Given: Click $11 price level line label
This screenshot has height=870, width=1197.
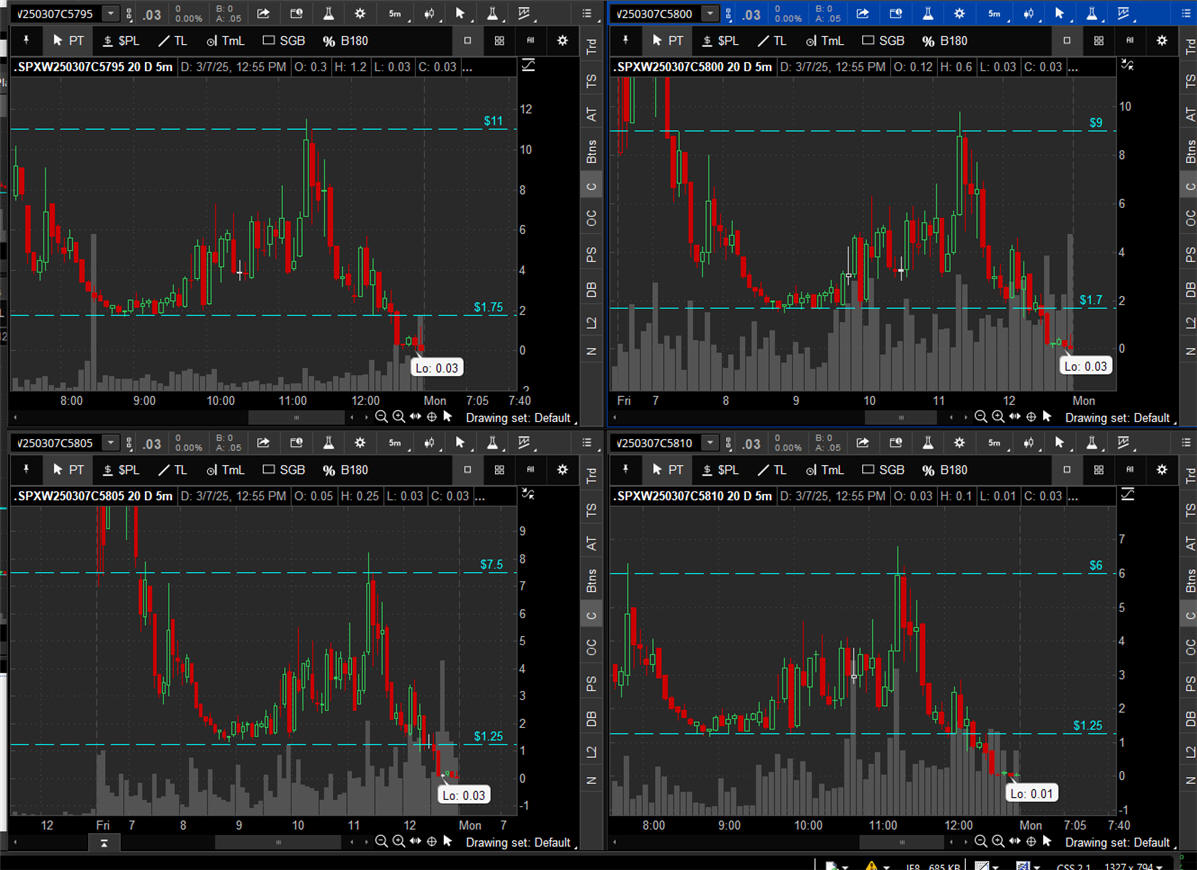Looking at the screenshot, I should [493, 121].
